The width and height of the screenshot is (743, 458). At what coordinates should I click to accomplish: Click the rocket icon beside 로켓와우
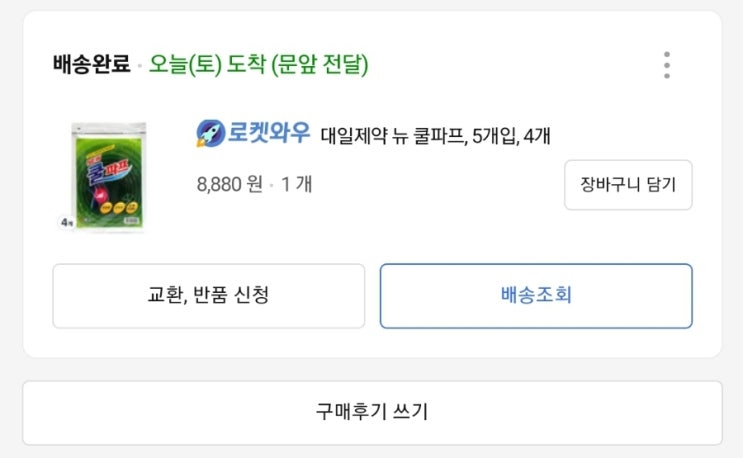(210, 133)
